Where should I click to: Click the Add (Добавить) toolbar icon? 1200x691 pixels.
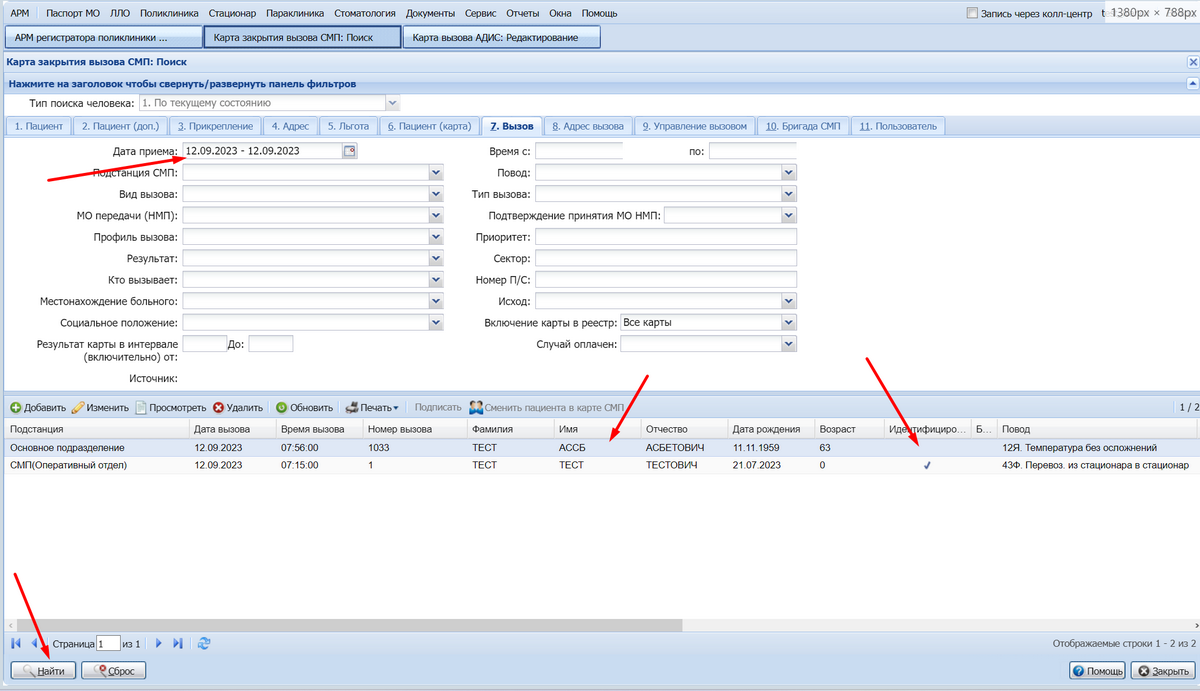16,408
